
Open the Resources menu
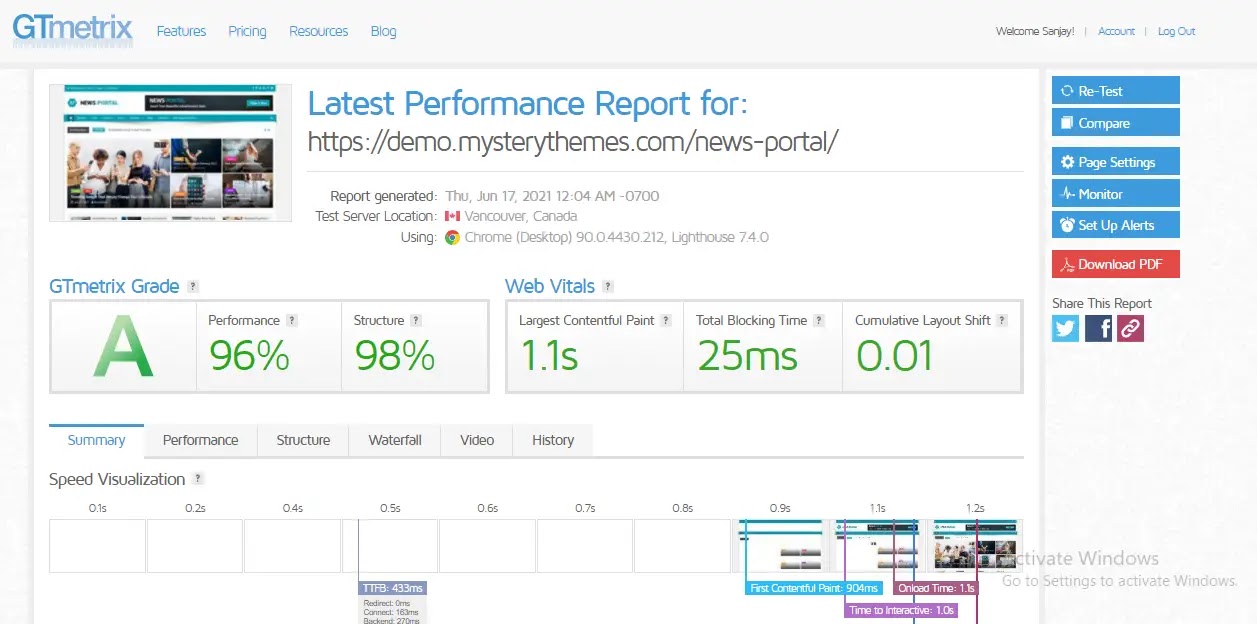click(319, 31)
